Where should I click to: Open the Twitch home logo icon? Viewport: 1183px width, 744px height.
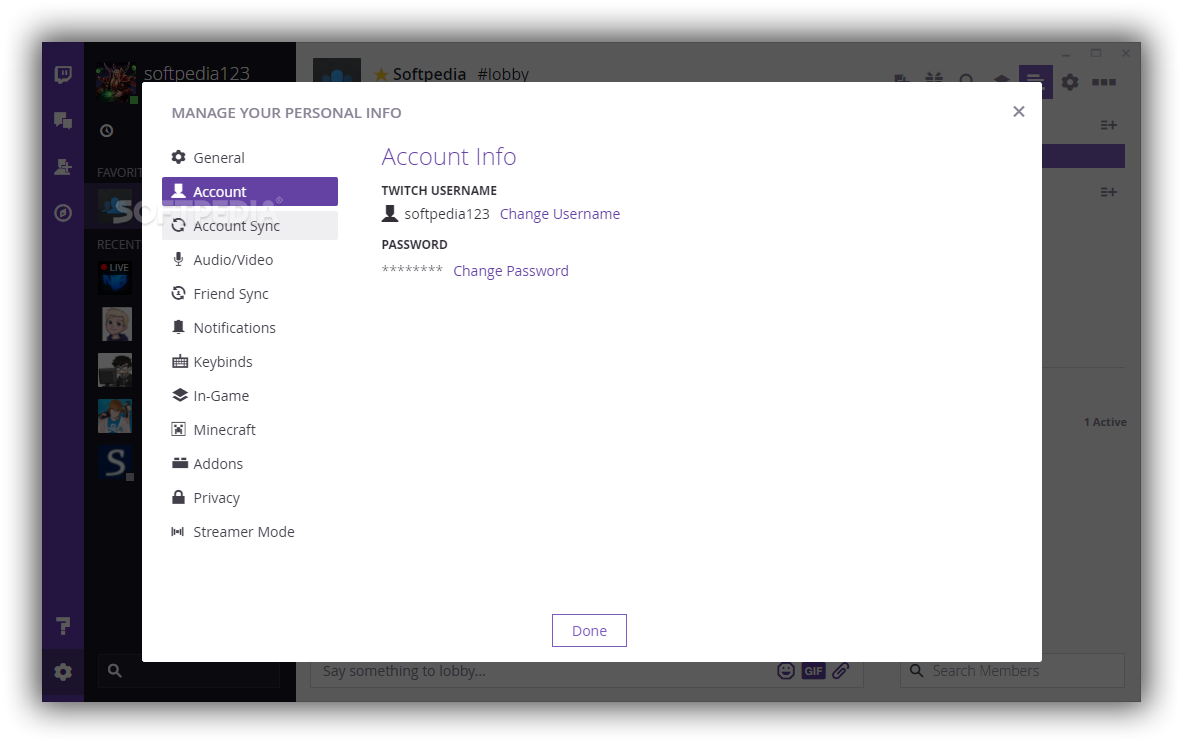click(63, 74)
